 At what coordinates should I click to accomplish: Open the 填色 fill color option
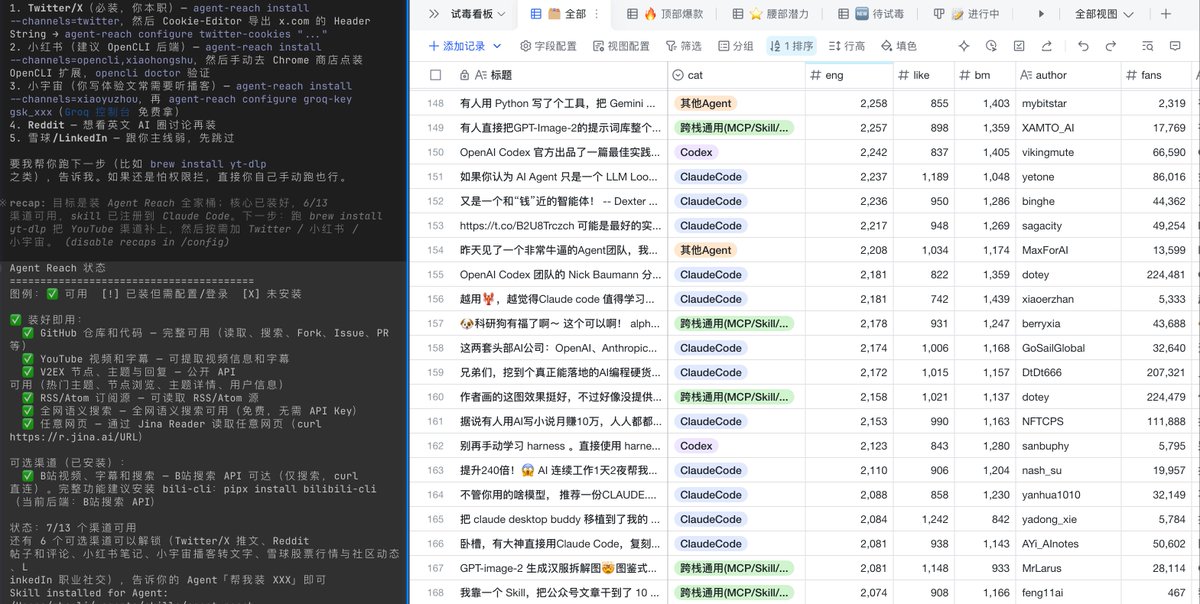click(x=898, y=46)
